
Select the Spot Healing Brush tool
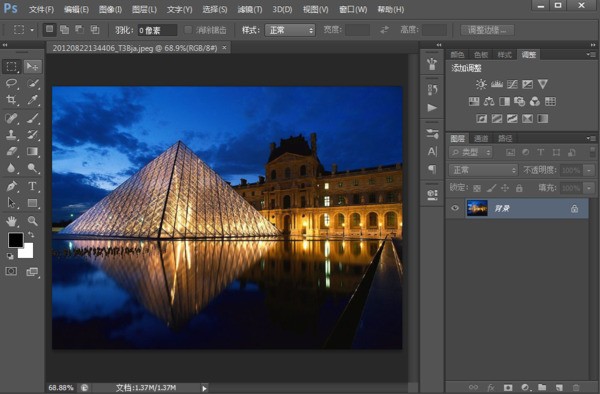pyautogui.click(x=11, y=118)
